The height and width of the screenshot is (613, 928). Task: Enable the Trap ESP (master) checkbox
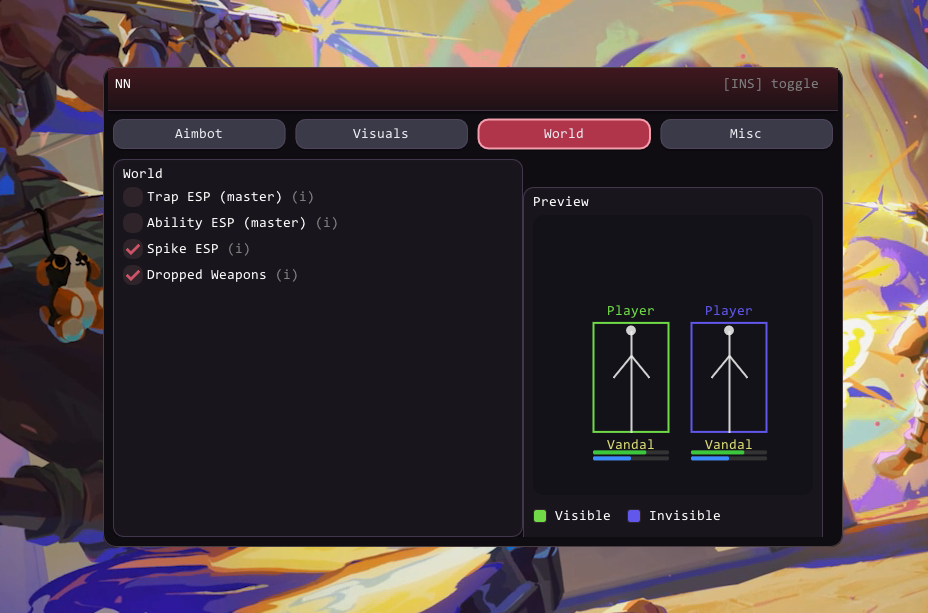coord(133,197)
